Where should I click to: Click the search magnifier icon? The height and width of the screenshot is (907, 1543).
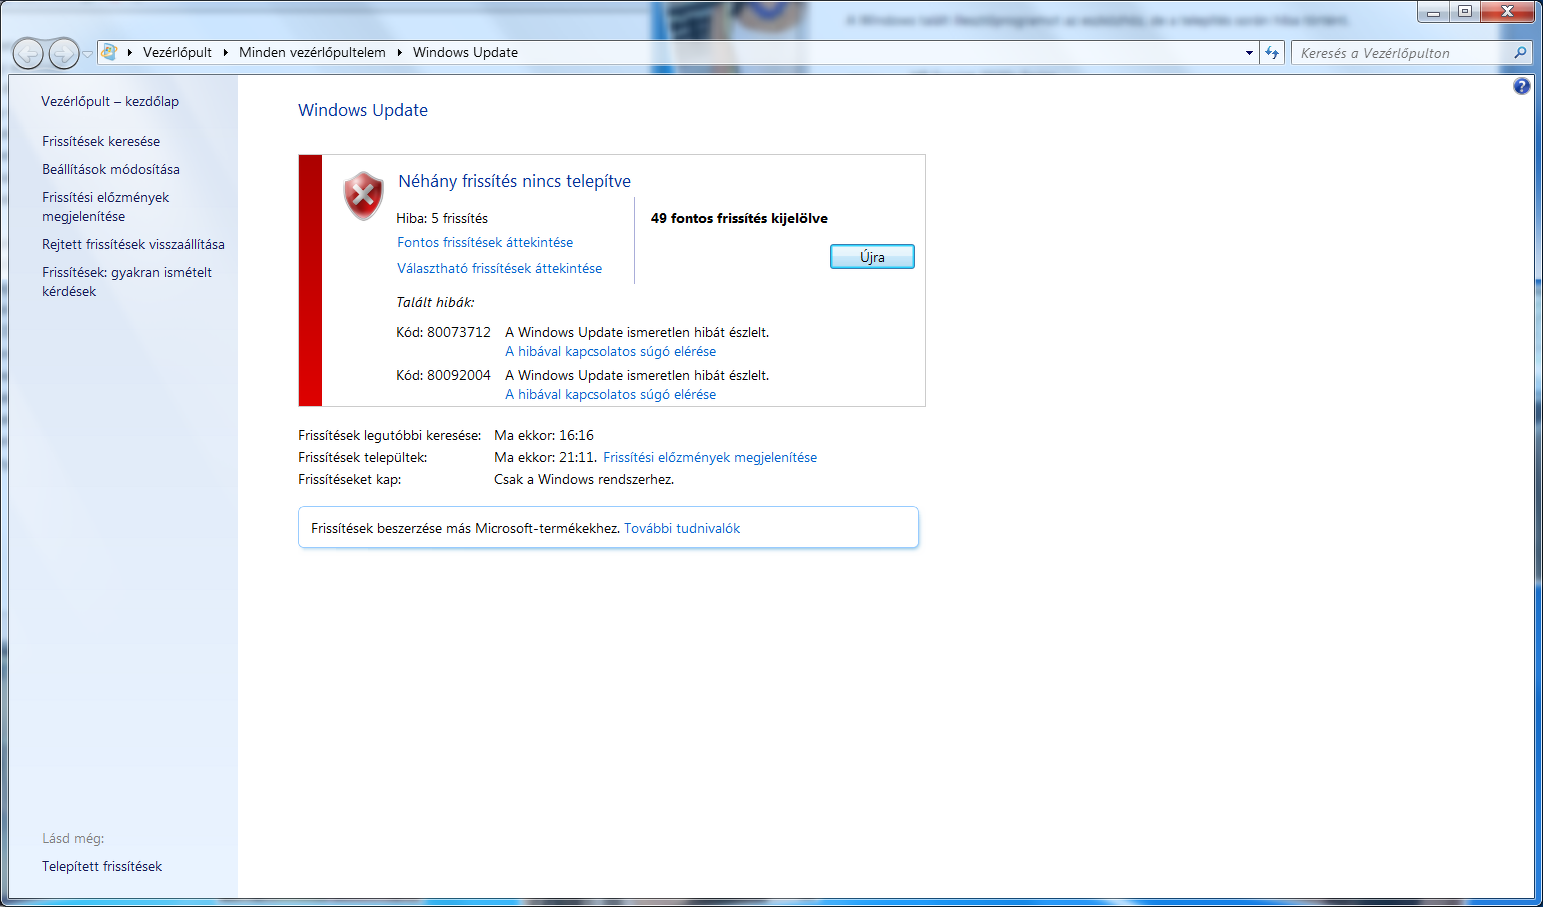[x=1521, y=53]
